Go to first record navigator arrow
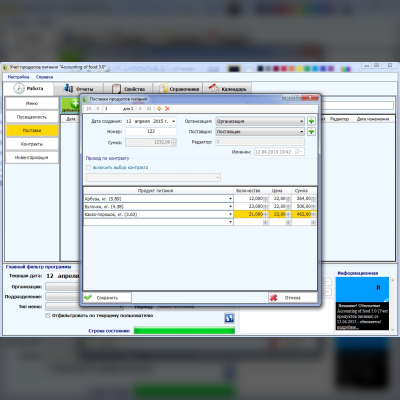Viewport: 400px width, 400px height. coord(89,109)
